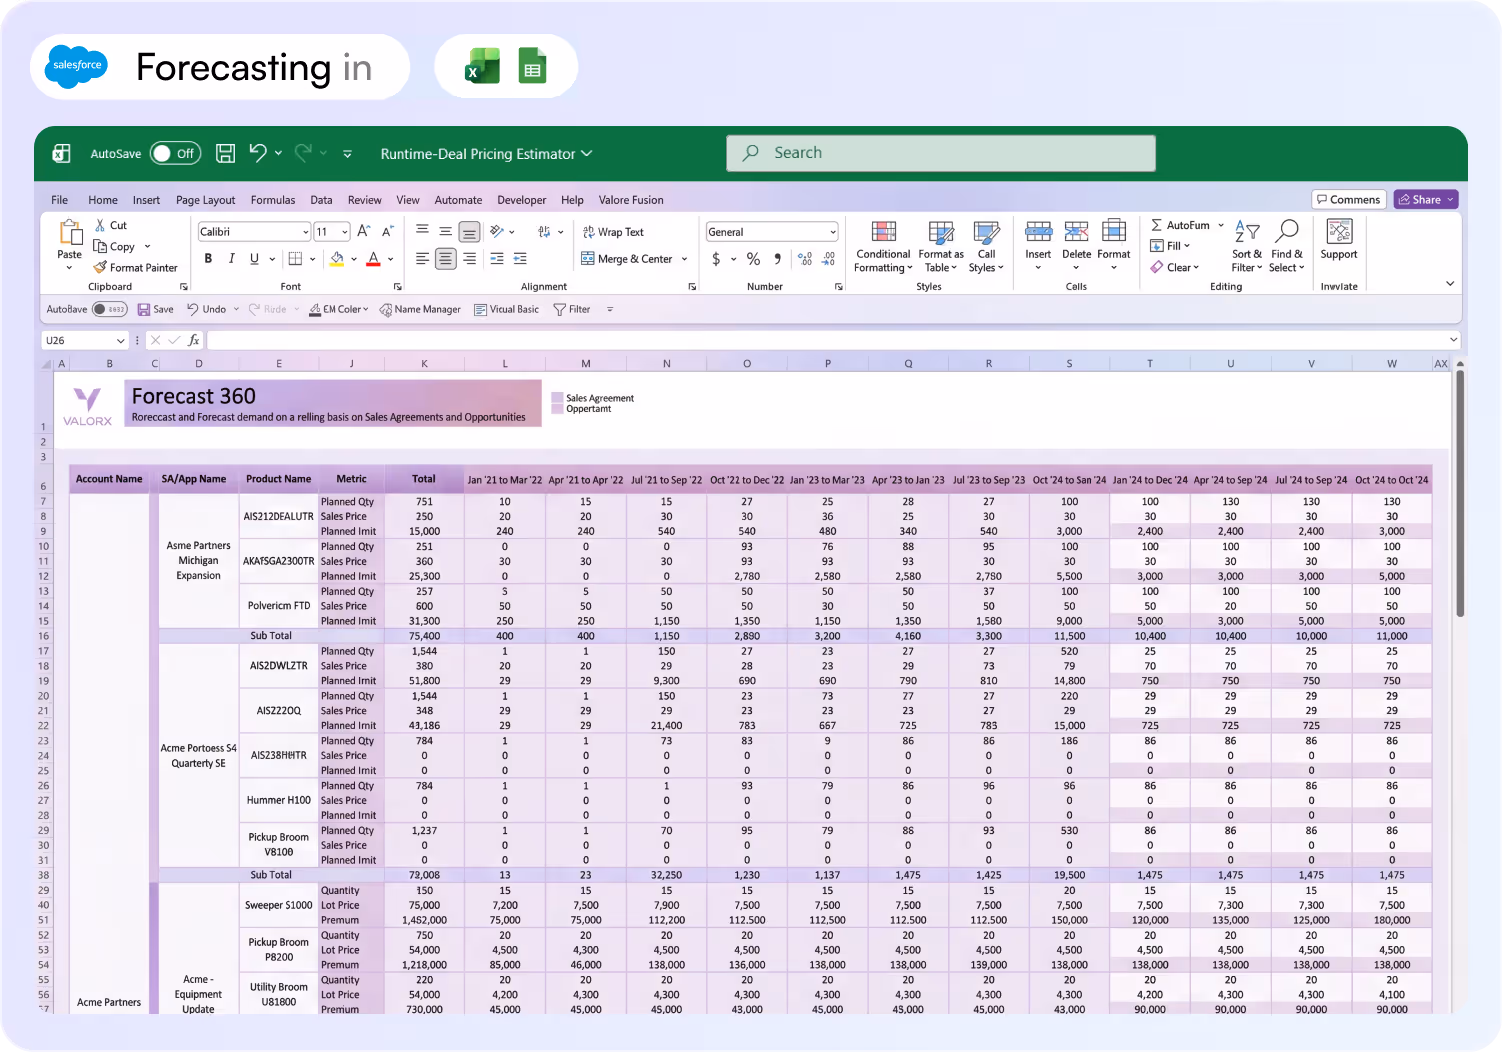Open the Merge & Center dropdown arrow
1502x1052 pixels.
683,258
